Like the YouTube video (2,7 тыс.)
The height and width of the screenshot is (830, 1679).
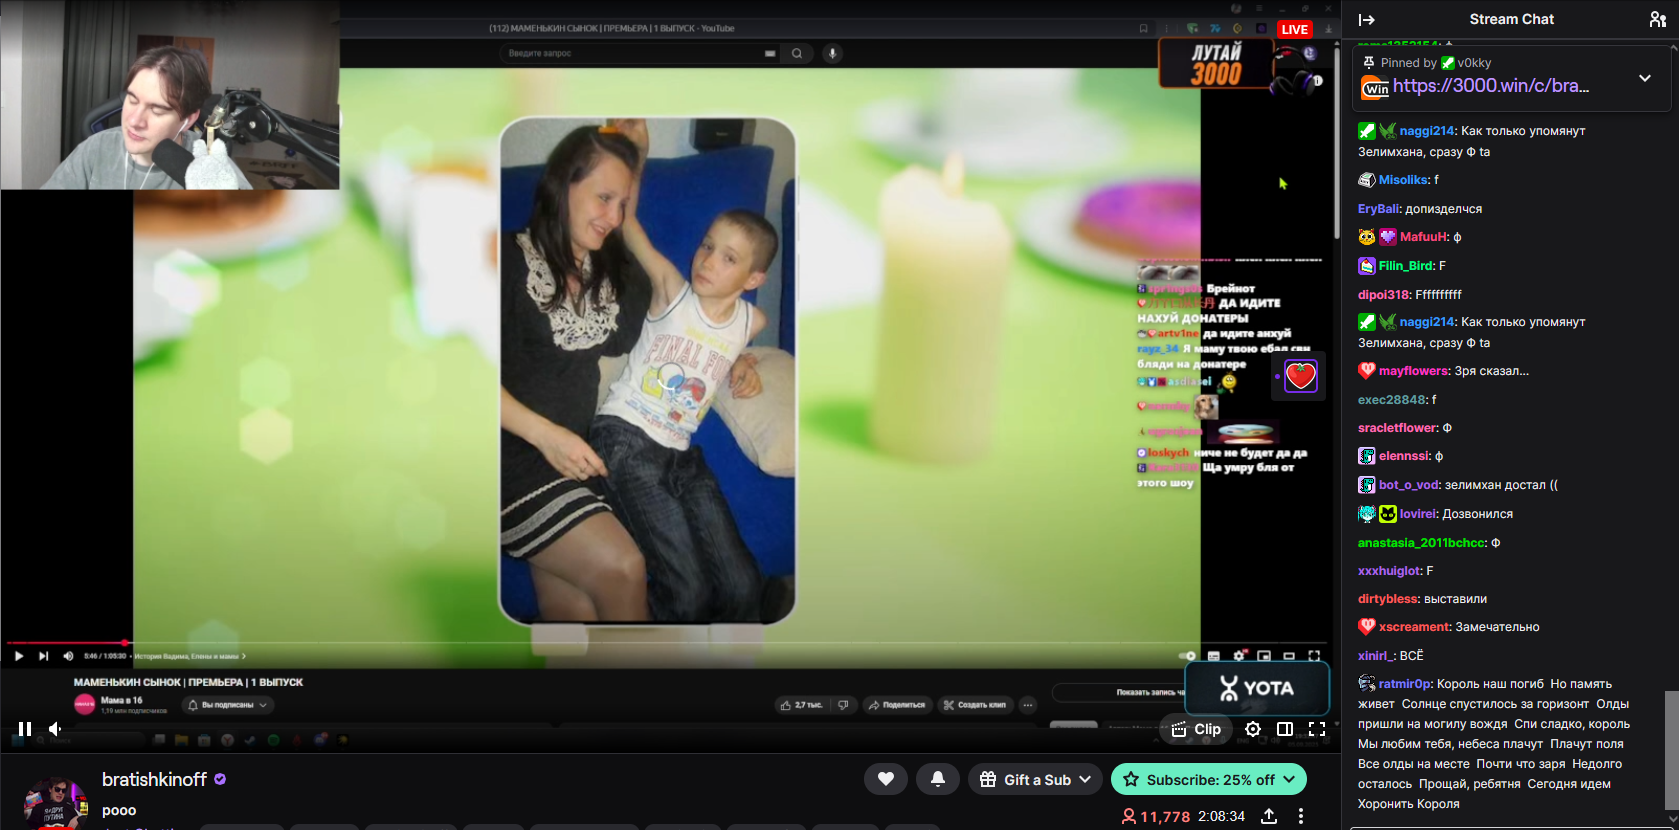coord(802,705)
